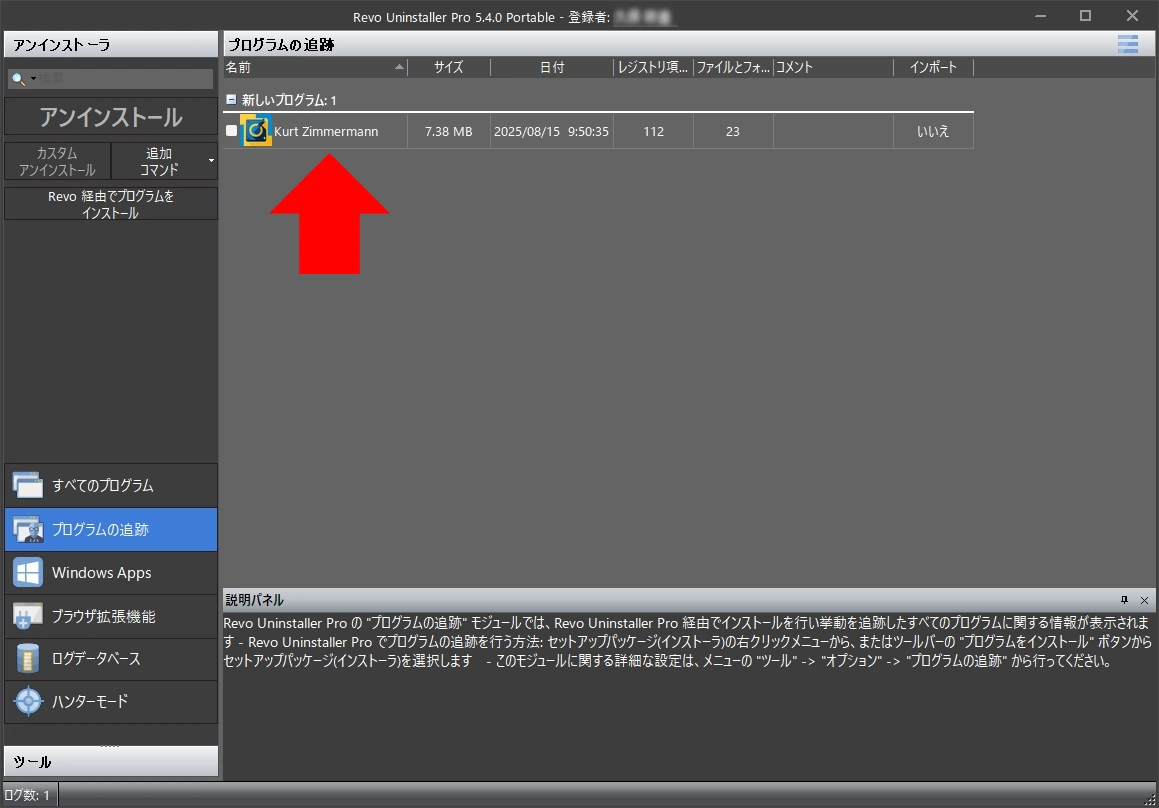
Task: Minimize the Revo Uninstaller window
Action: [1040, 16]
